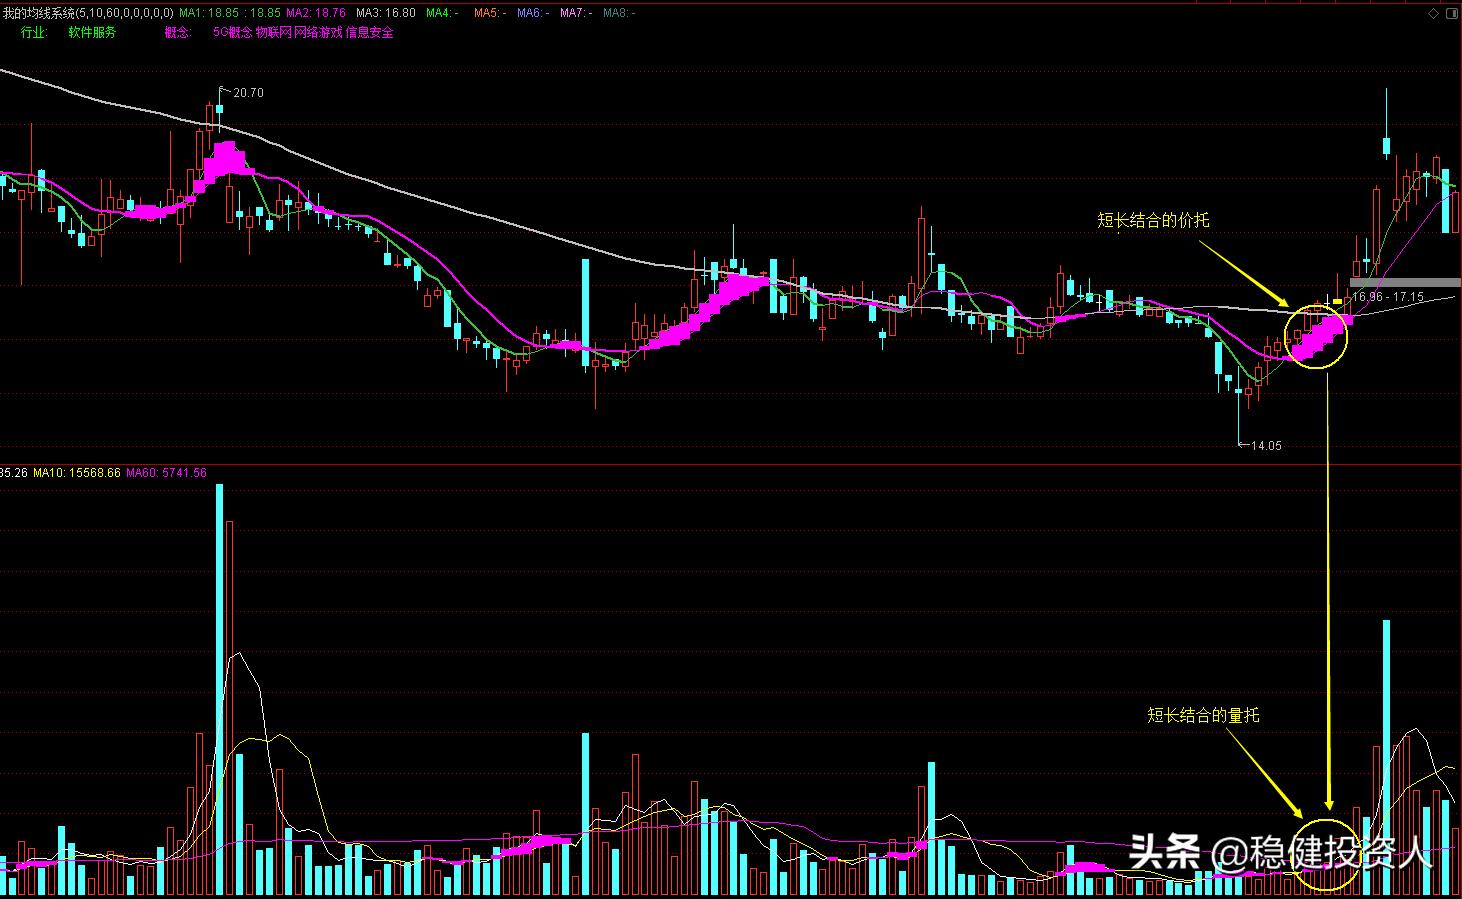The height and width of the screenshot is (899, 1462).
Task: Click the 14.05 low price label
Action: 1266,446
